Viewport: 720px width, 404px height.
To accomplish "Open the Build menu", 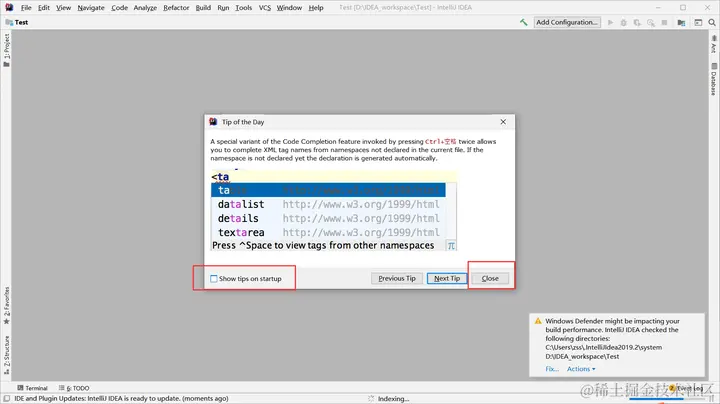I will [x=203, y=8].
